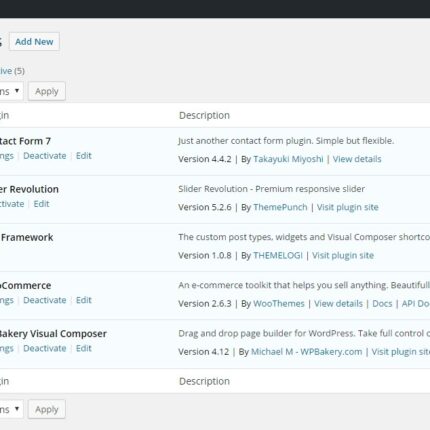Open ThemePunch author link
The width and height of the screenshot is (430, 430).
280,207
